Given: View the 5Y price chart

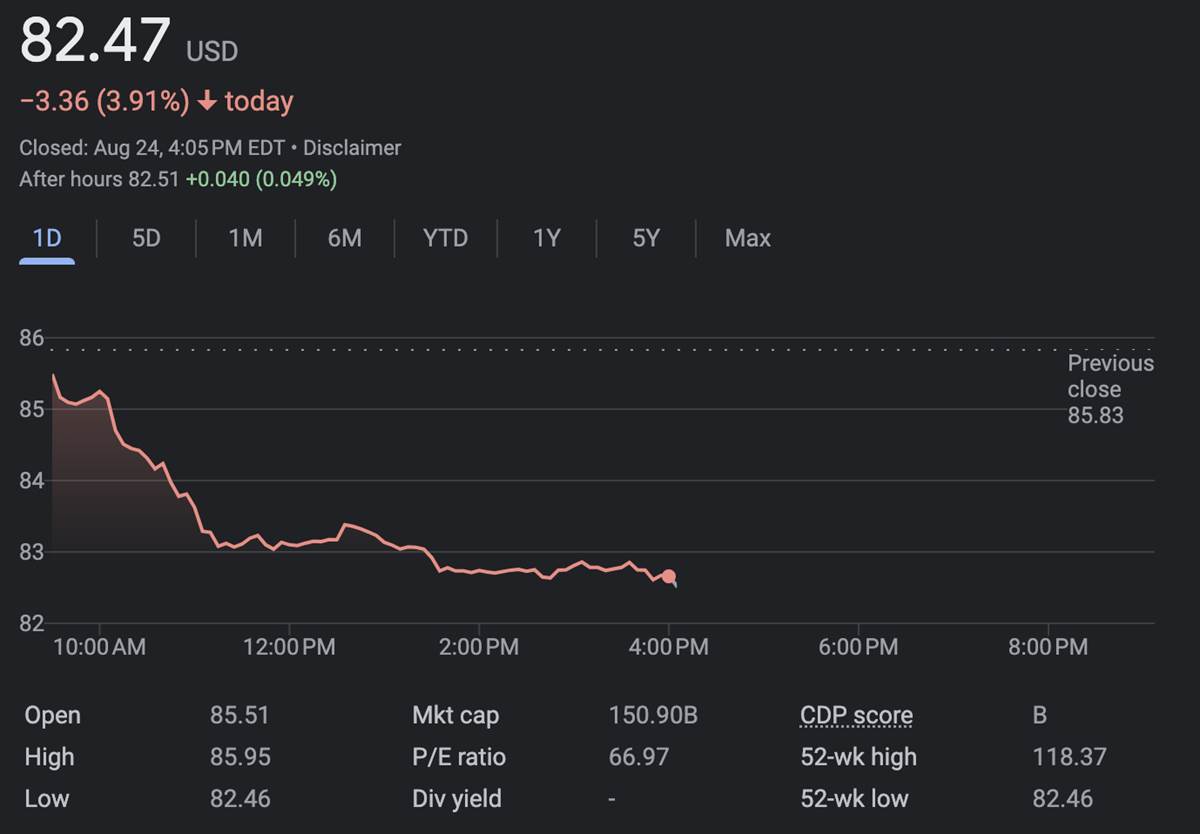Looking at the screenshot, I should (646, 238).
